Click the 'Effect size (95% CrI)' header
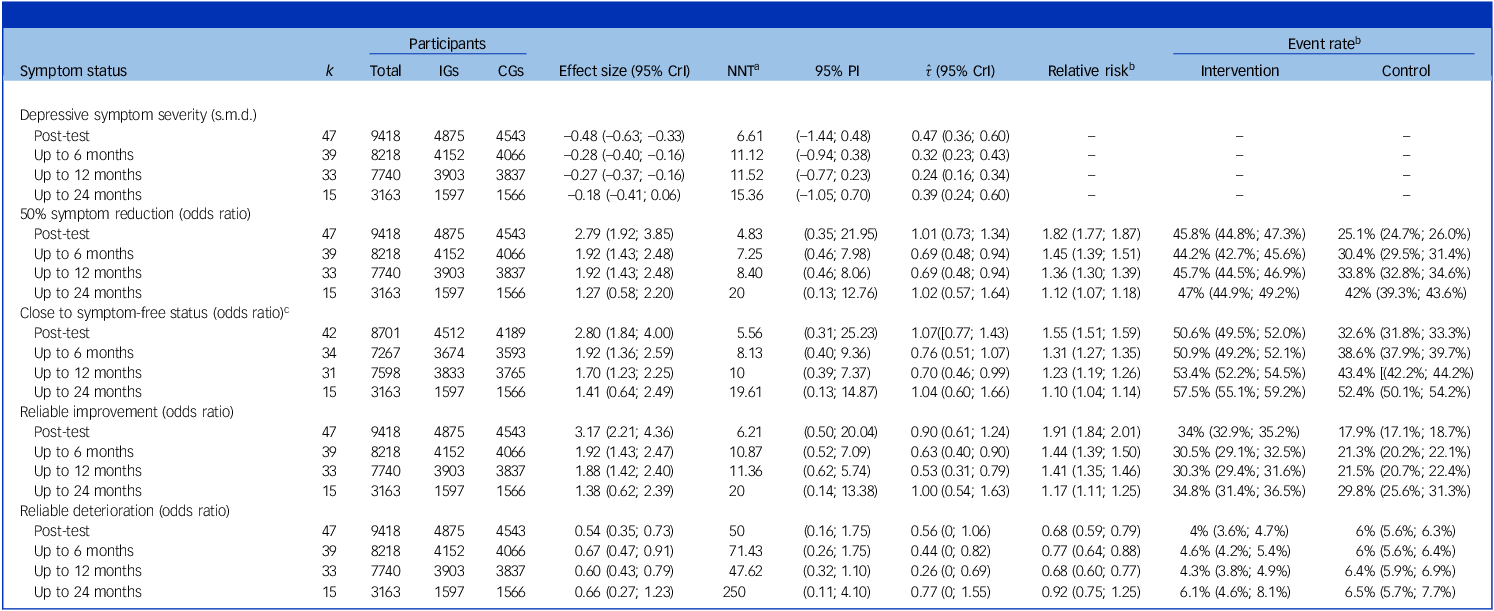 [x=622, y=71]
